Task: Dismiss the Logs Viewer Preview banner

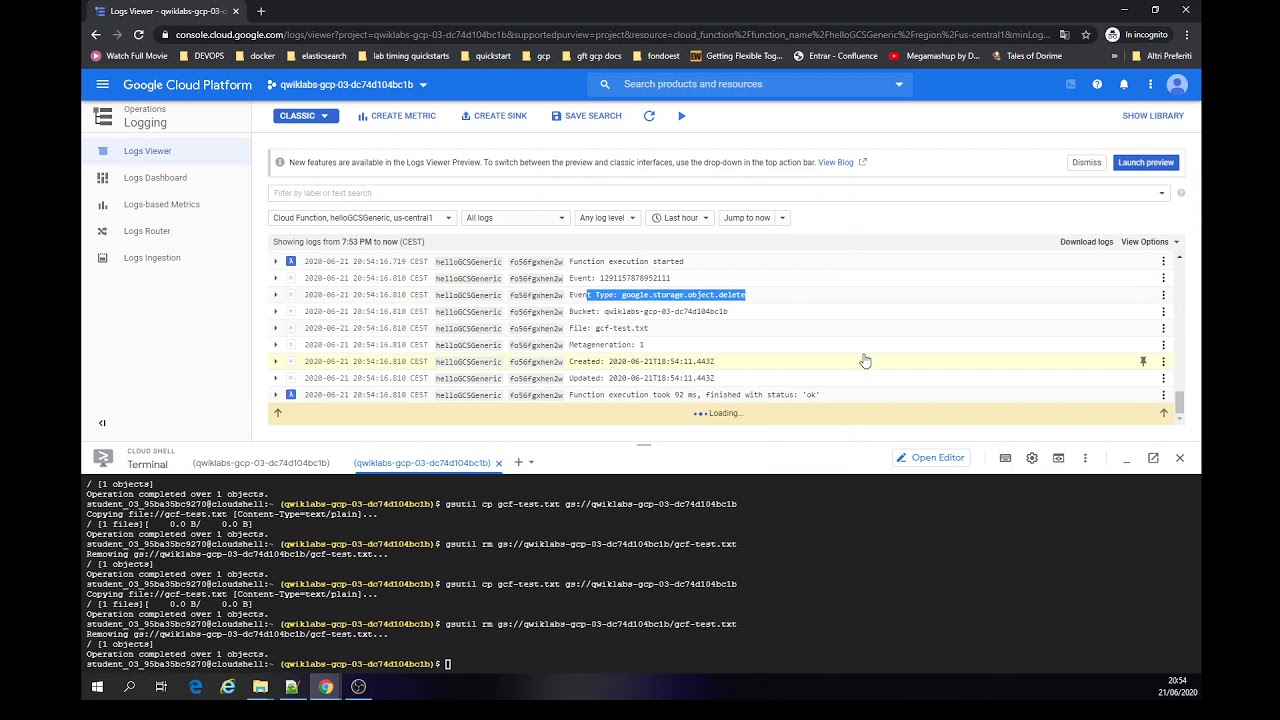Action: tap(1087, 163)
